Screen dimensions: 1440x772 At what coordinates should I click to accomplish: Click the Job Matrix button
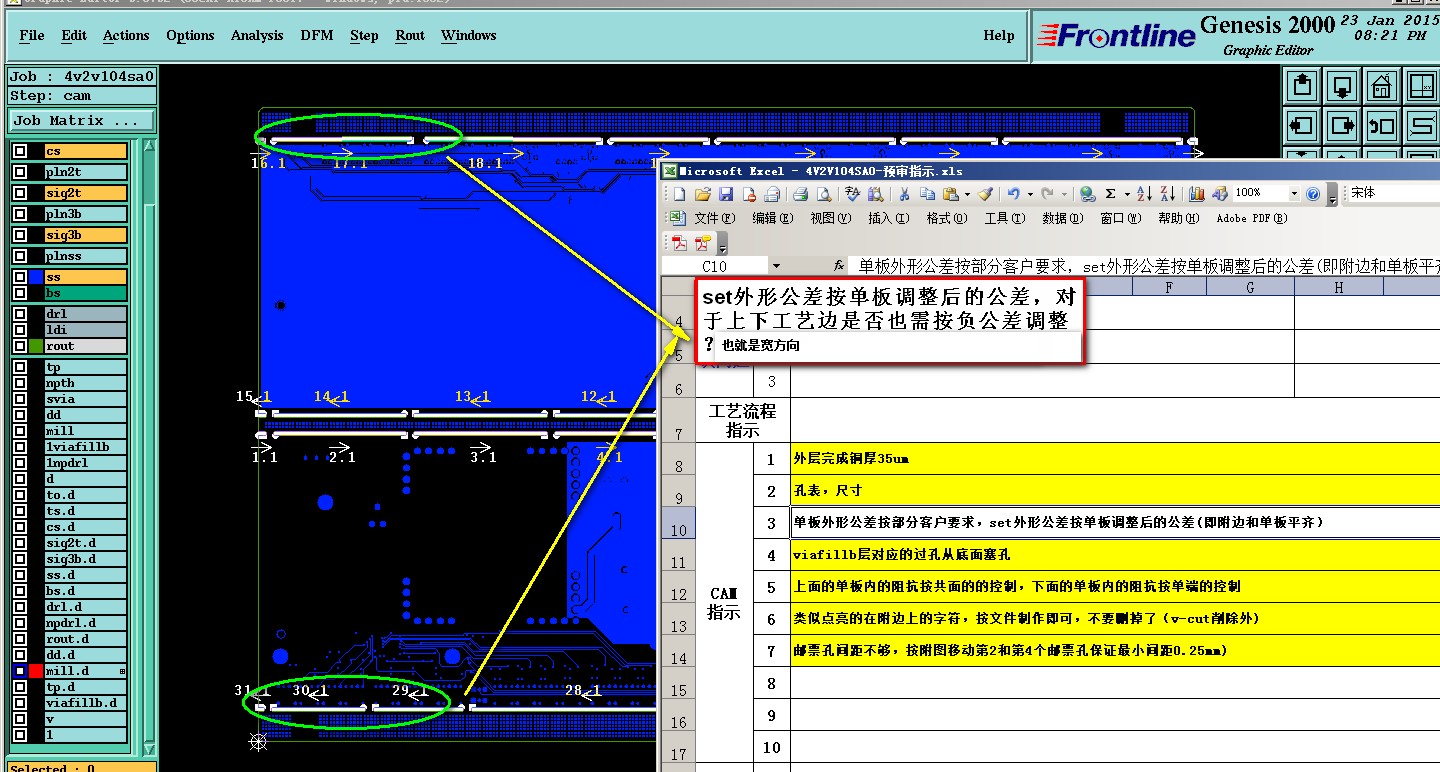pyautogui.click(x=81, y=120)
